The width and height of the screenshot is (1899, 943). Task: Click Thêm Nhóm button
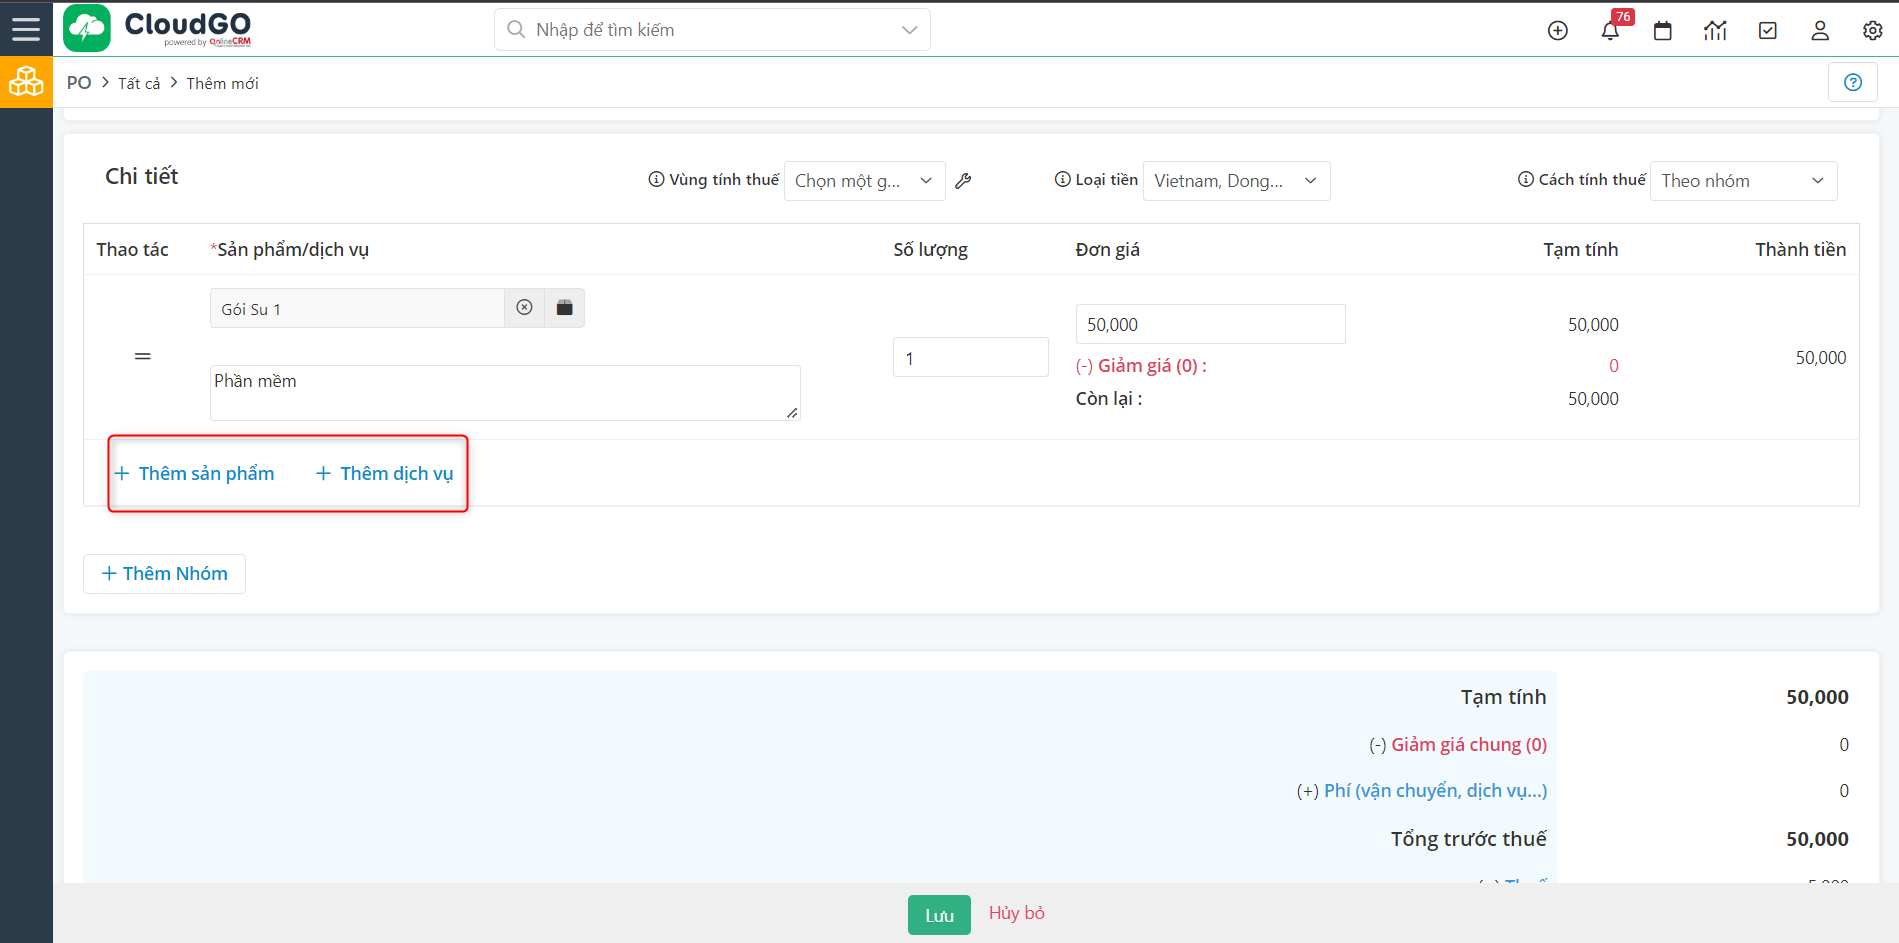click(x=164, y=574)
